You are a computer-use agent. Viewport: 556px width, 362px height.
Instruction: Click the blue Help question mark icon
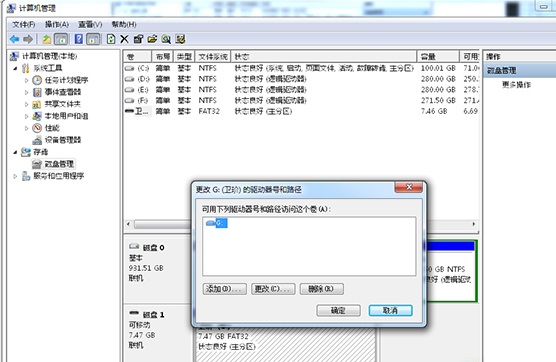[x=79, y=39]
